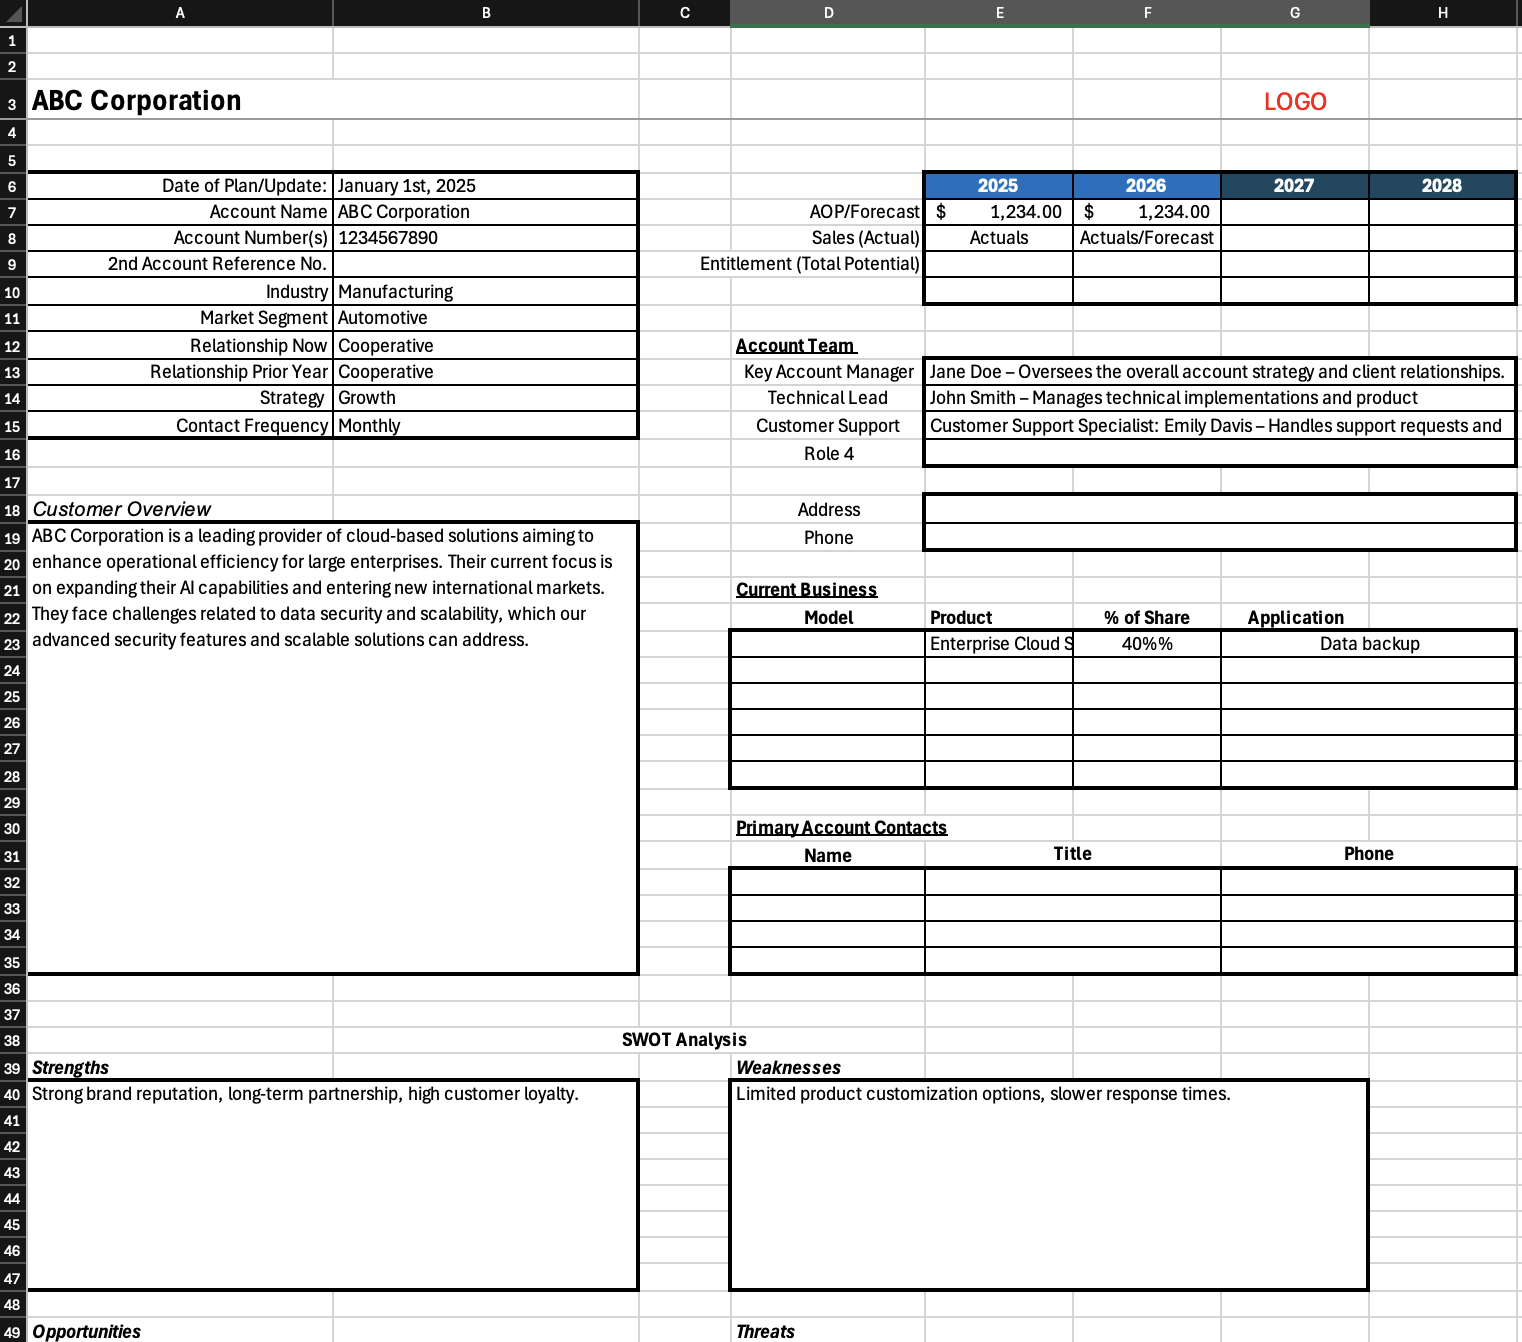The image size is (1522, 1342).
Task: Select the Enterprise Cloud product cell
Action: (x=998, y=643)
